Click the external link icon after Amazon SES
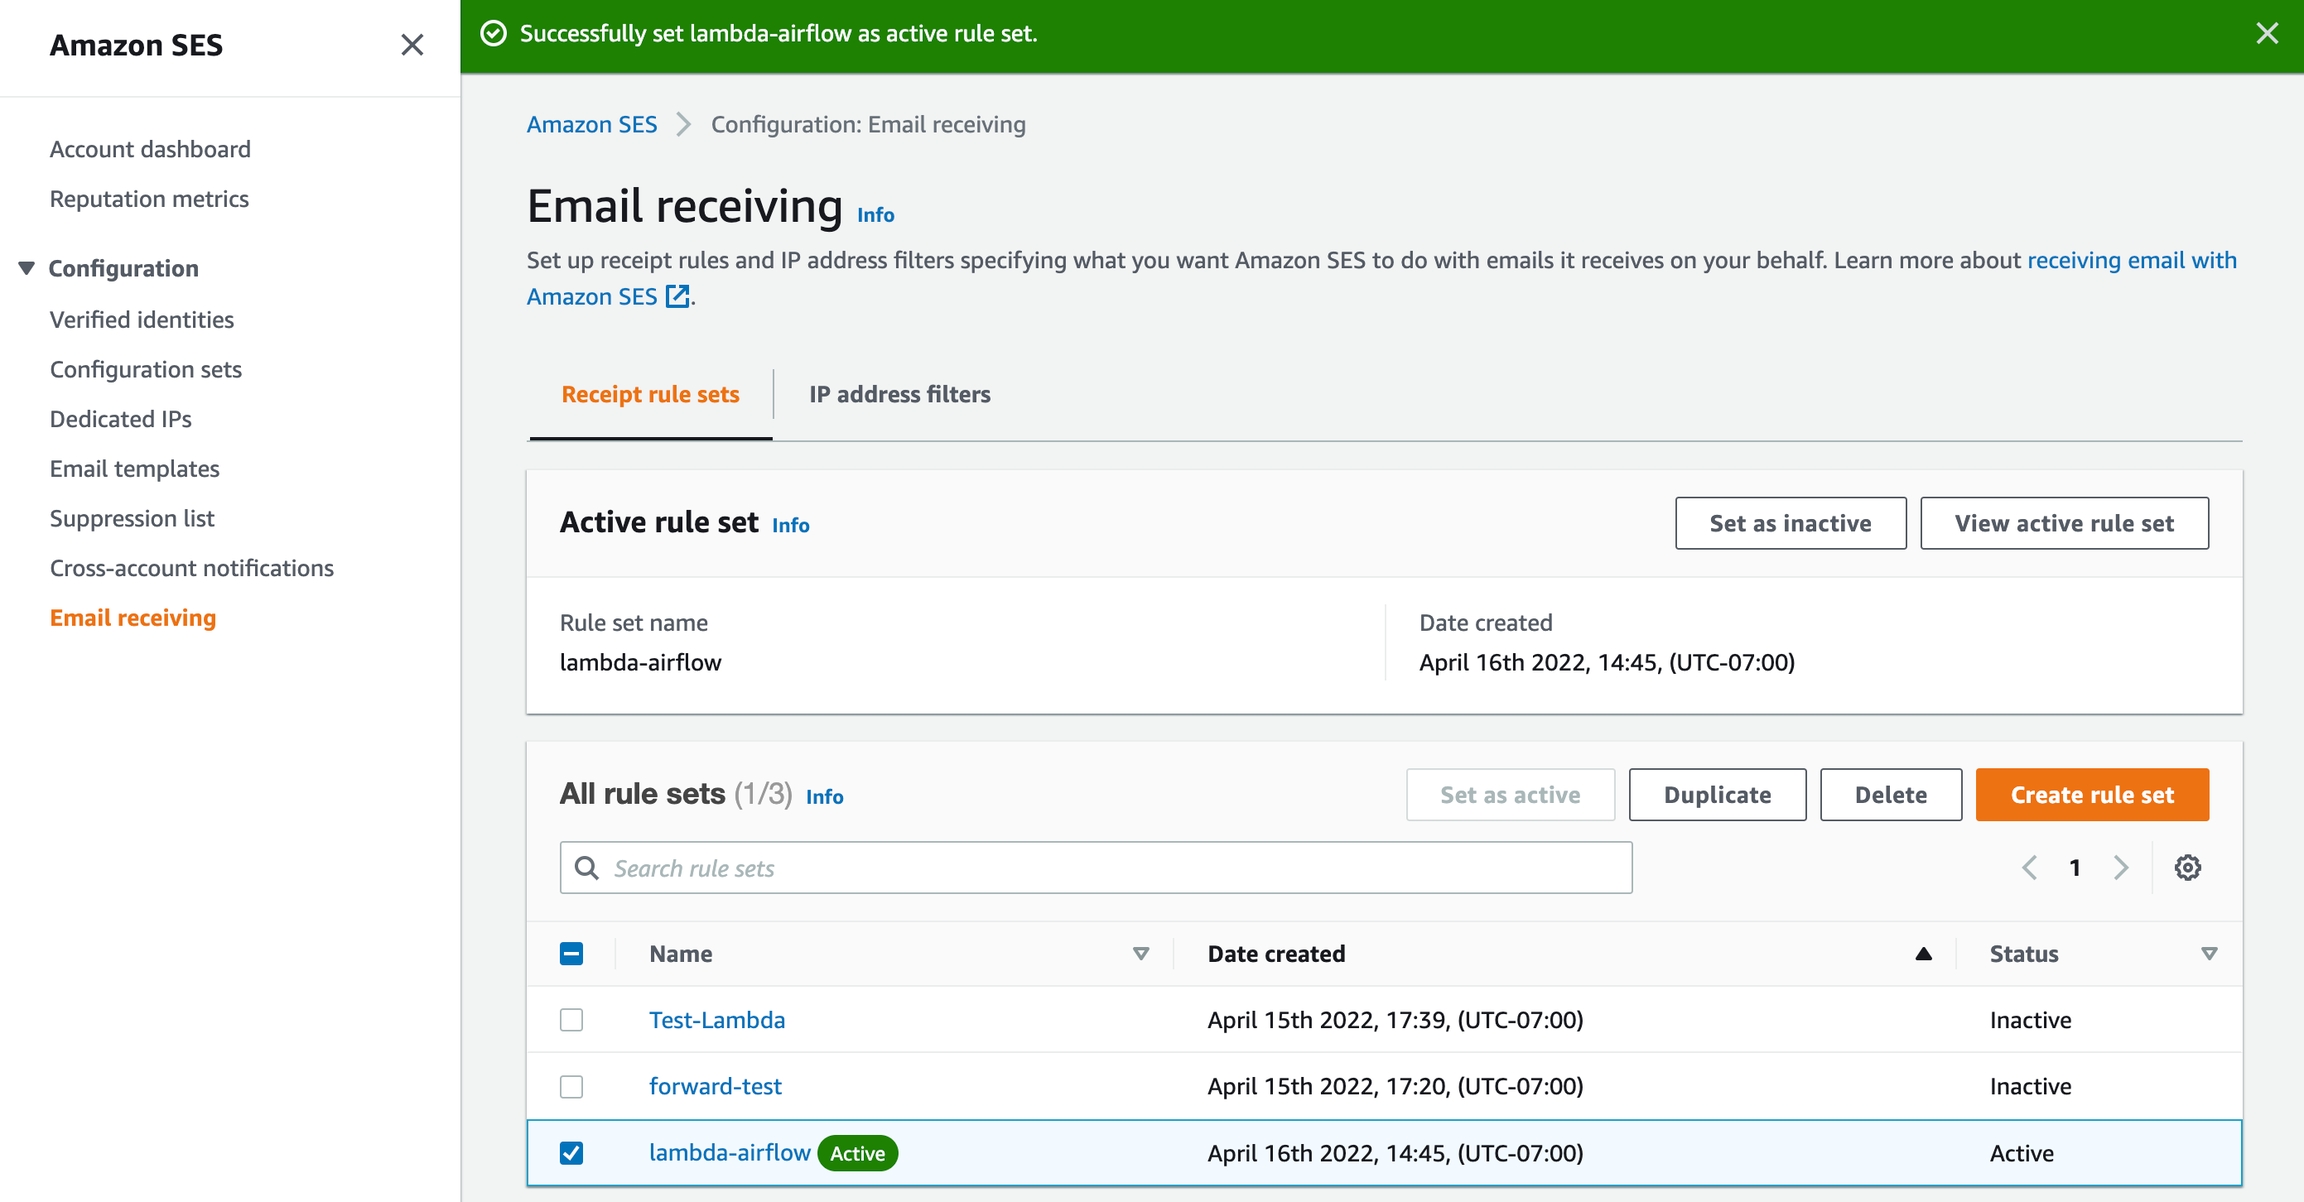 coord(677,296)
